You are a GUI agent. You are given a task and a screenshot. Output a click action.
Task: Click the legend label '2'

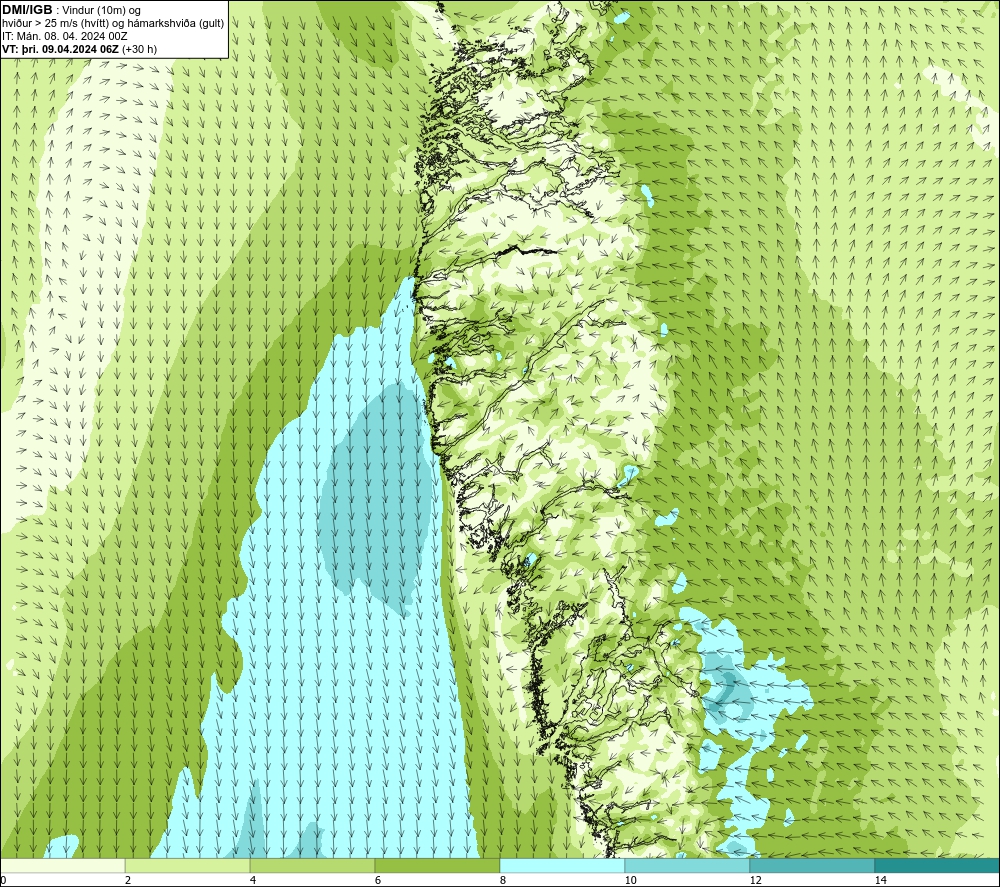pyautogui.click(x=128, y=880)
